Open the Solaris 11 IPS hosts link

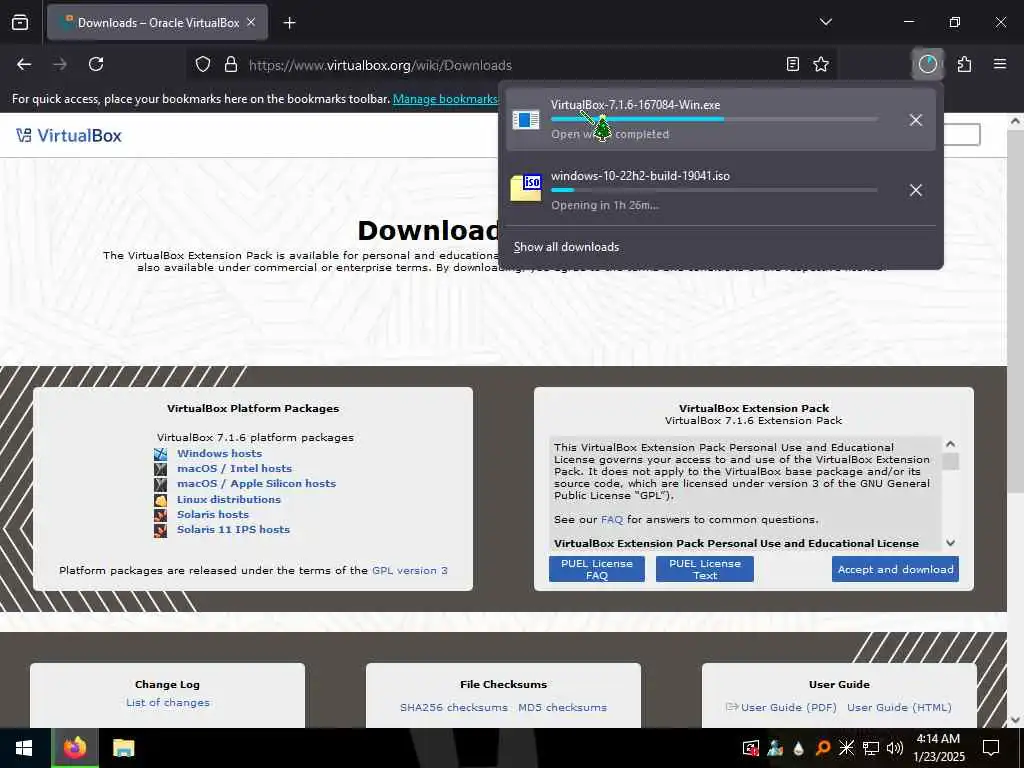tap(233, 529)
